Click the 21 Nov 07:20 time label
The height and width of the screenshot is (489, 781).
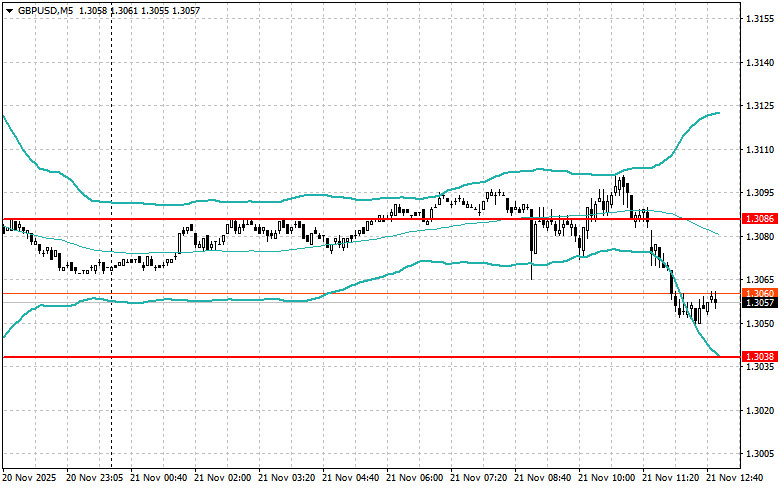pos(479,478)
